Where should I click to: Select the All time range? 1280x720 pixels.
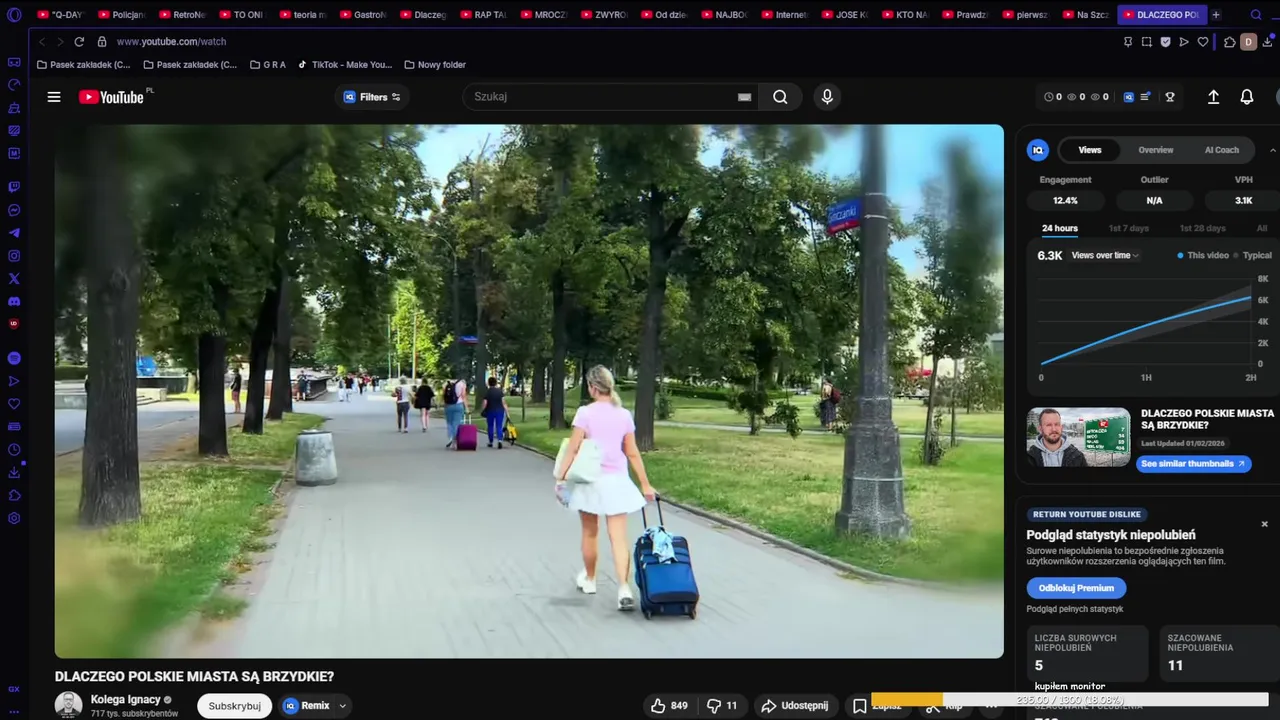(x=1262, y=228)
